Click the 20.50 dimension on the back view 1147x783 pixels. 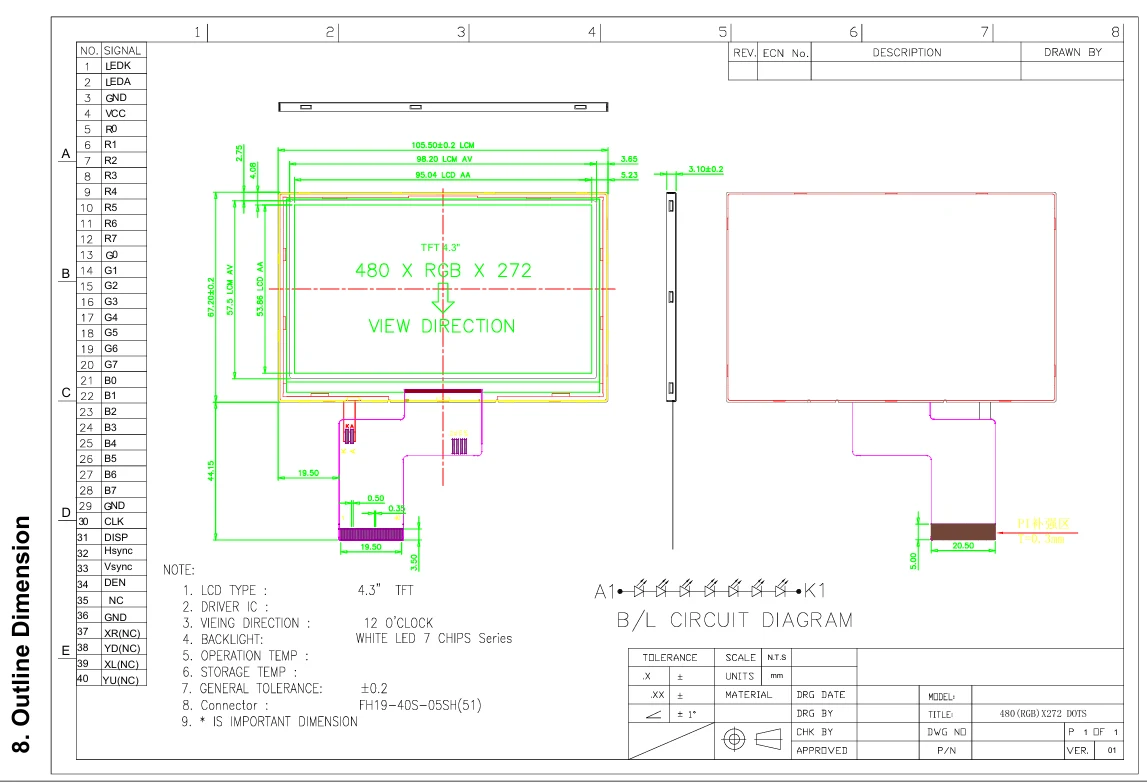962,546
